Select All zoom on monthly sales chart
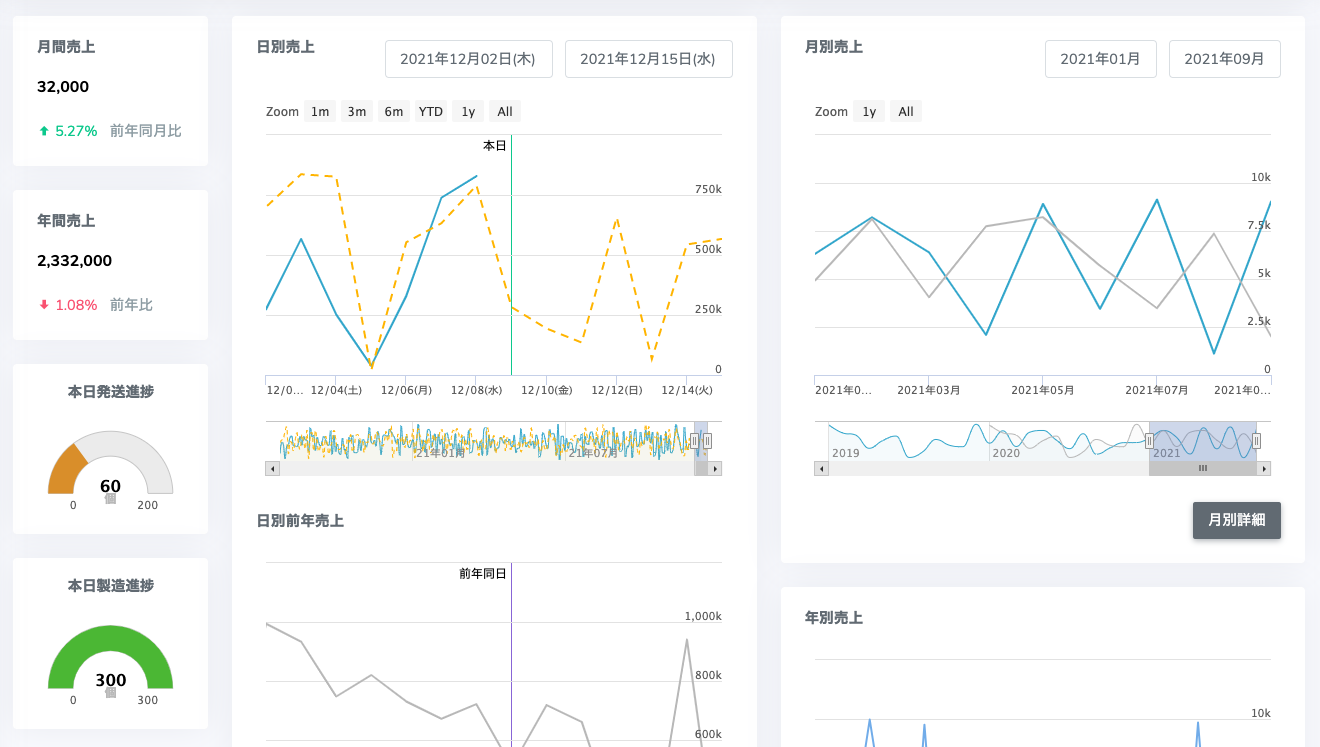The image size is (1320, 747). [906, 112]
